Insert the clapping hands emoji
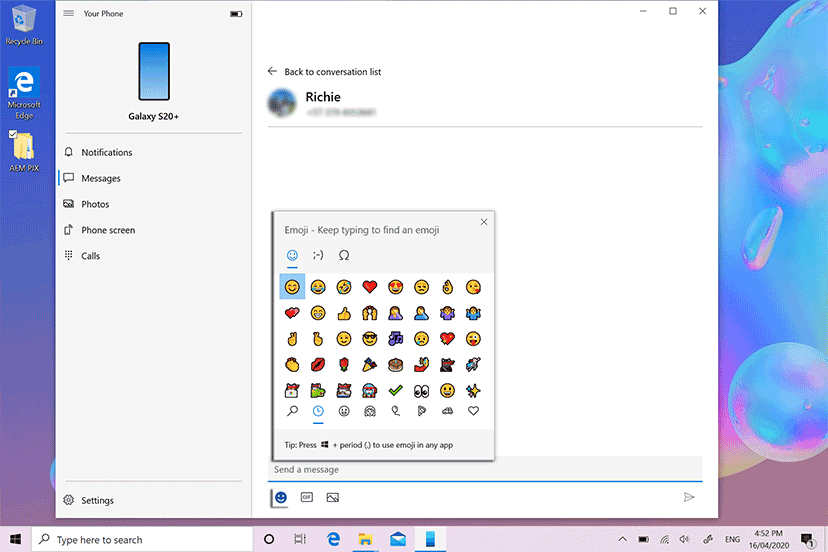 pos(292,364)
